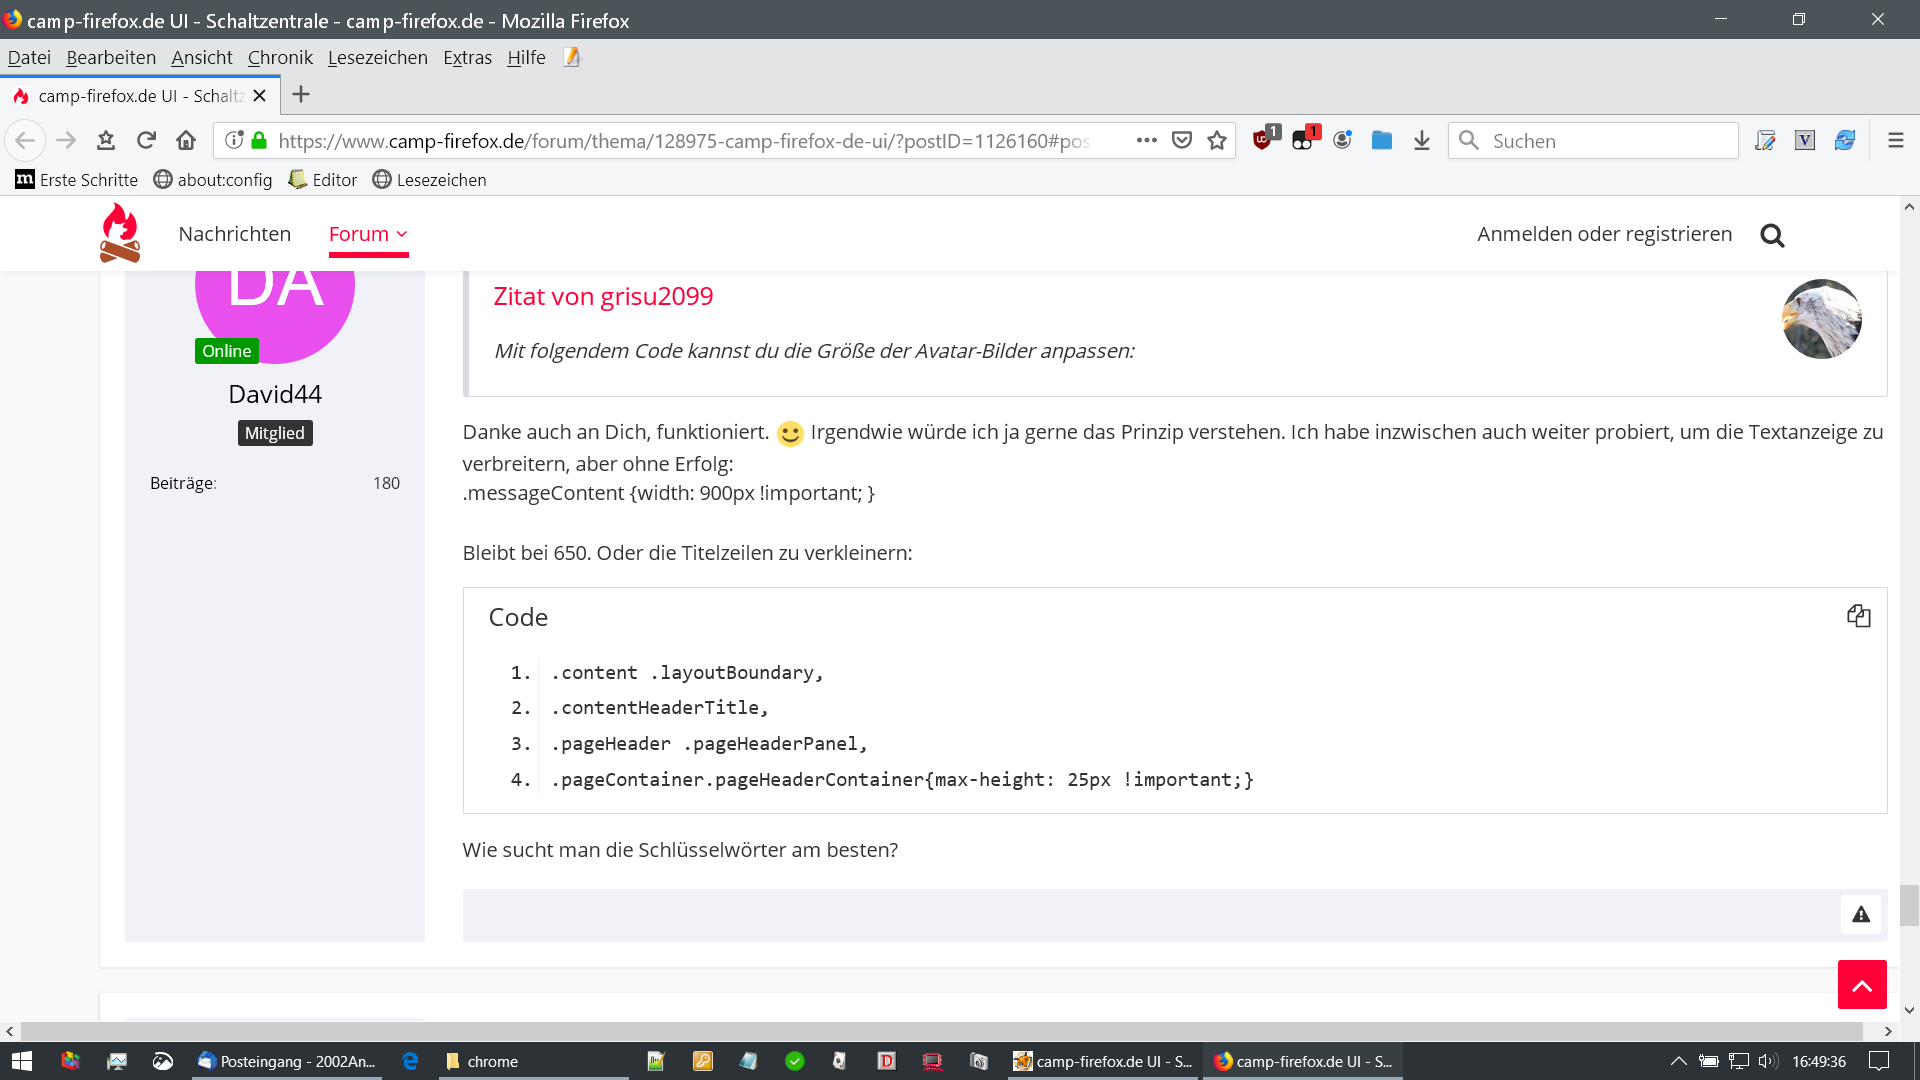Open page actions three-dot menu
The width and height of the screenshot is (1920, 1080).
pyautogui.click(x=1146, y=140)
